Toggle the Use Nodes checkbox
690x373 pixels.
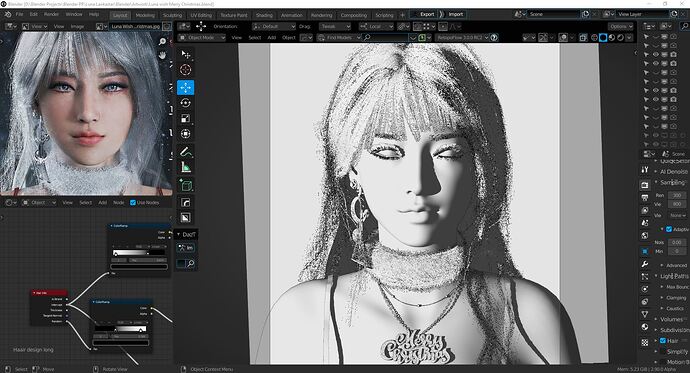point(133,202)
